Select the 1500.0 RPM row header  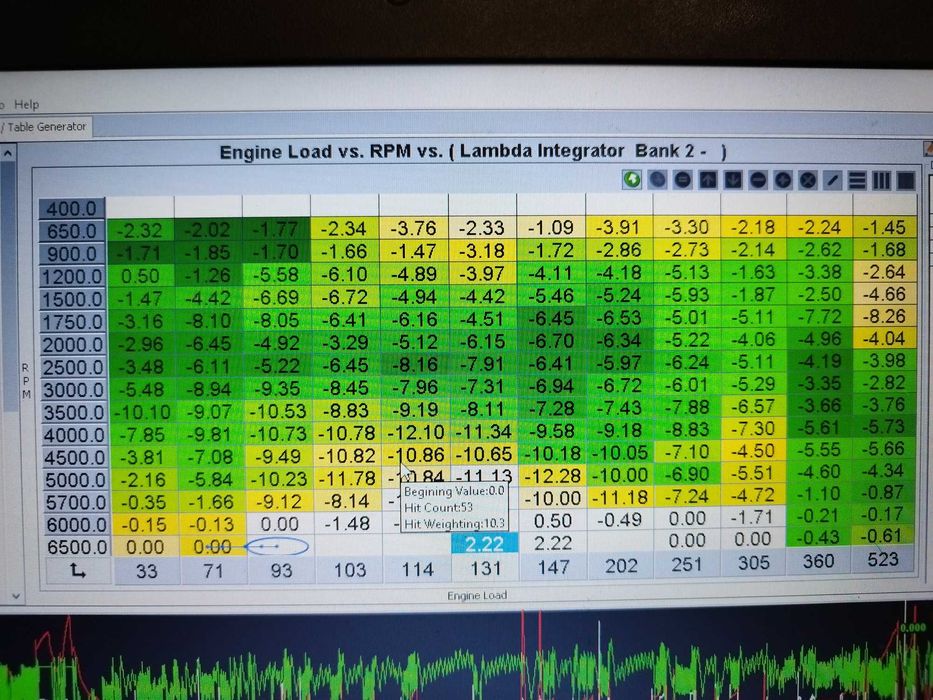click(73, 299)
